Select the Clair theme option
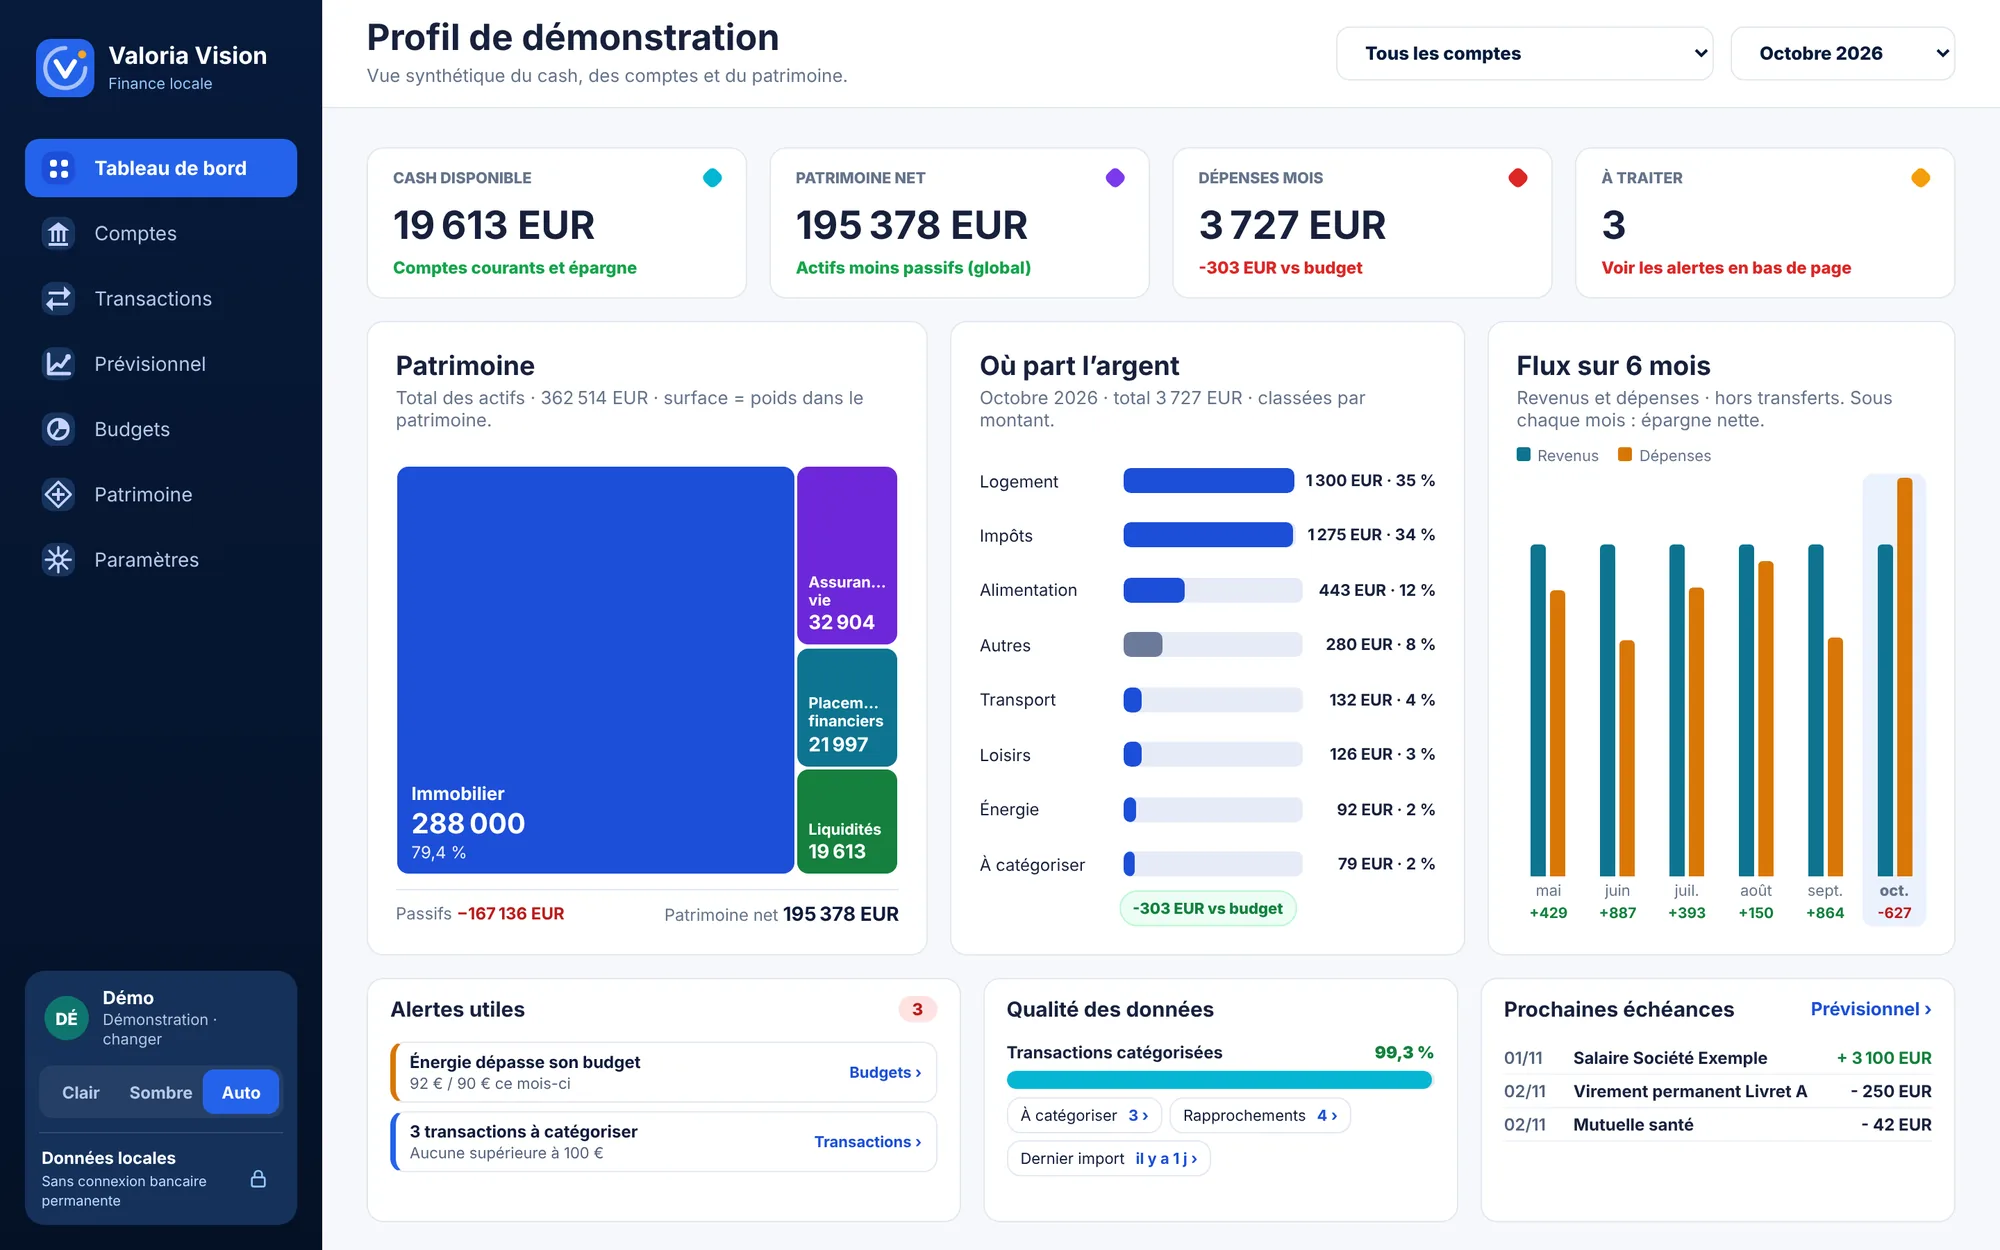 [x=81, y=1092]
